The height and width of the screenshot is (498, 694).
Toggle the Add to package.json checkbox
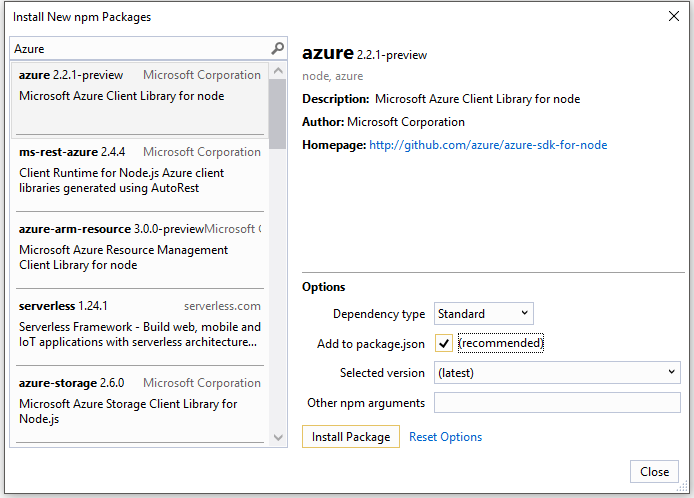(445, 343)
